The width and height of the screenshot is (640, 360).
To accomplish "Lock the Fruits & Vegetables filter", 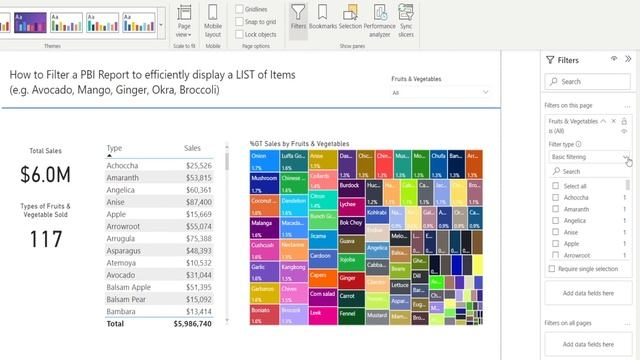I will click(624, 121).
